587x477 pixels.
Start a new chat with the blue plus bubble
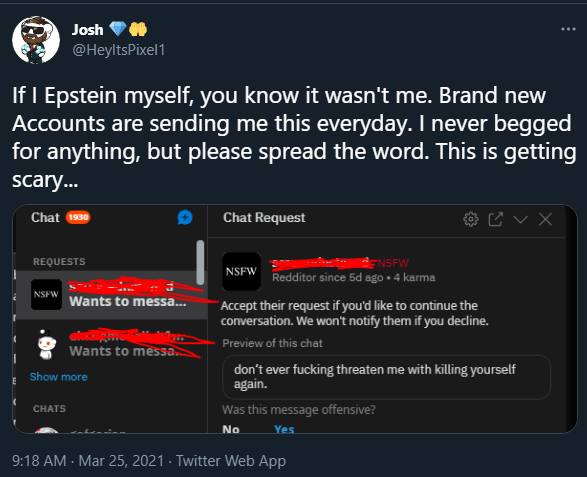[x=185, y=218]
